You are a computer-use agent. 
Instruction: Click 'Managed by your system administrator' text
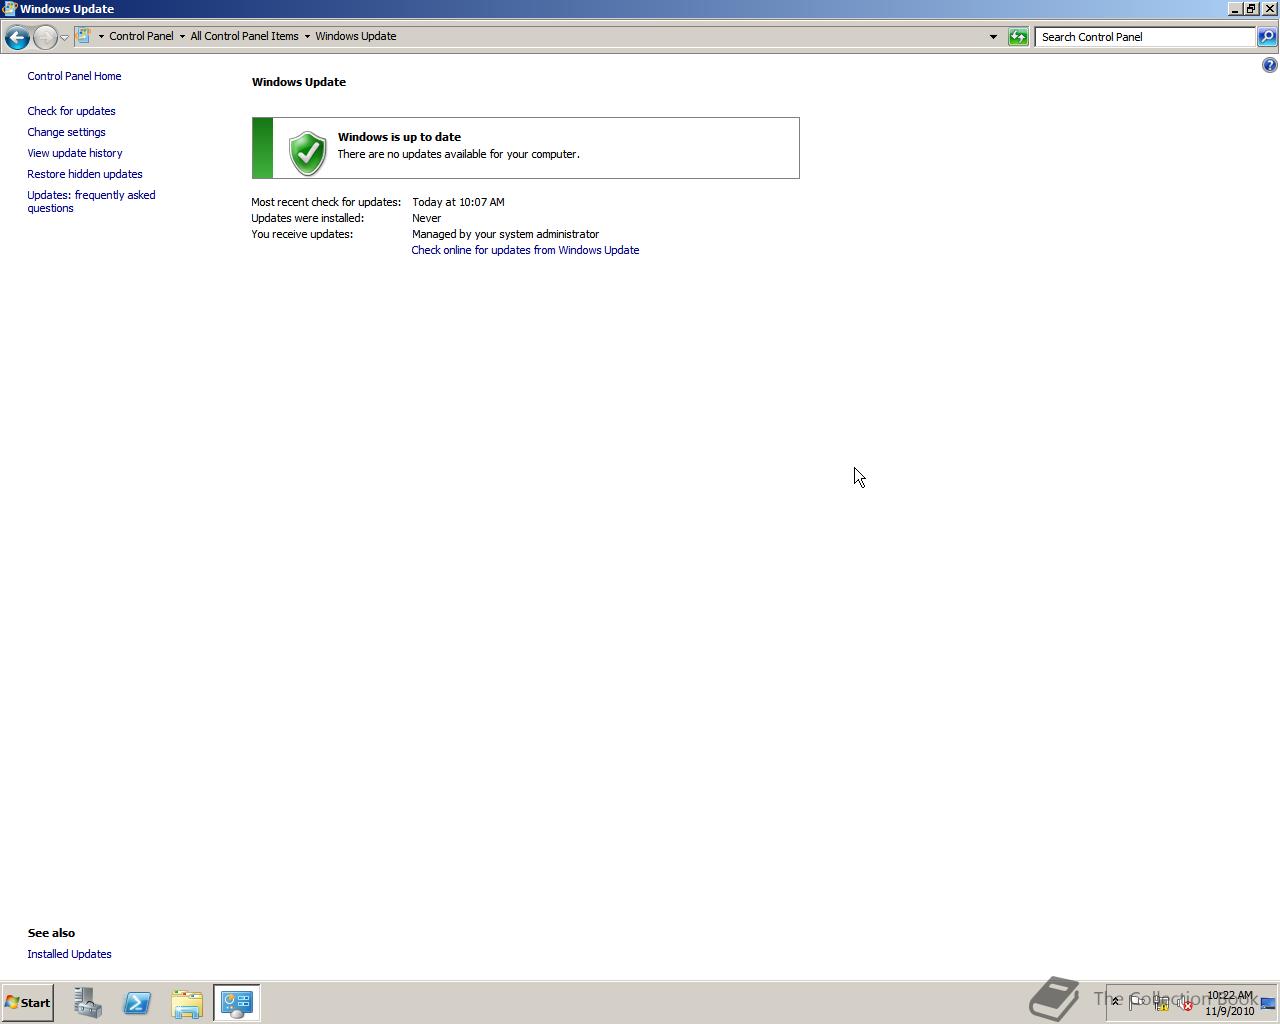coord(505,234)
